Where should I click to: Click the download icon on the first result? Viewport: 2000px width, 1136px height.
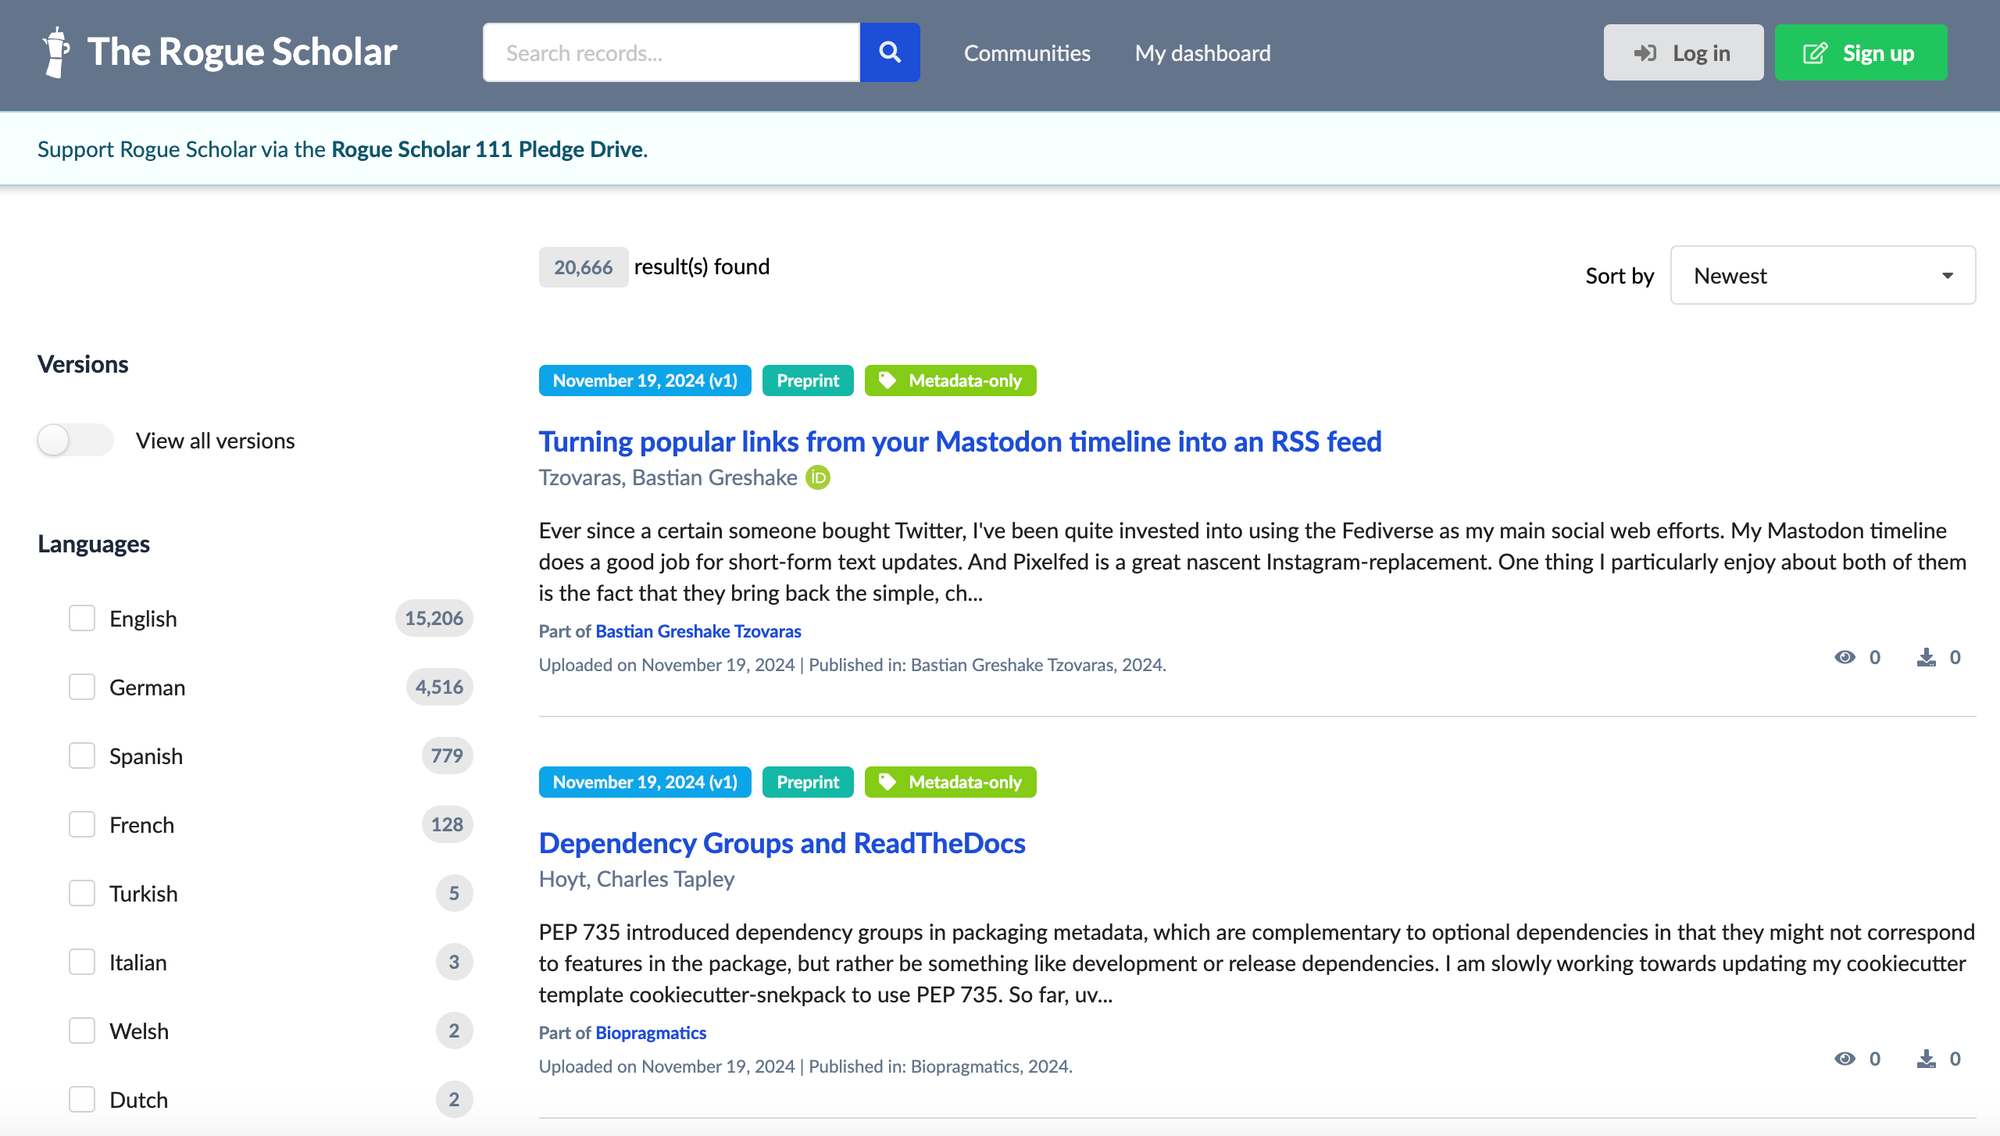click(1926, 657)
